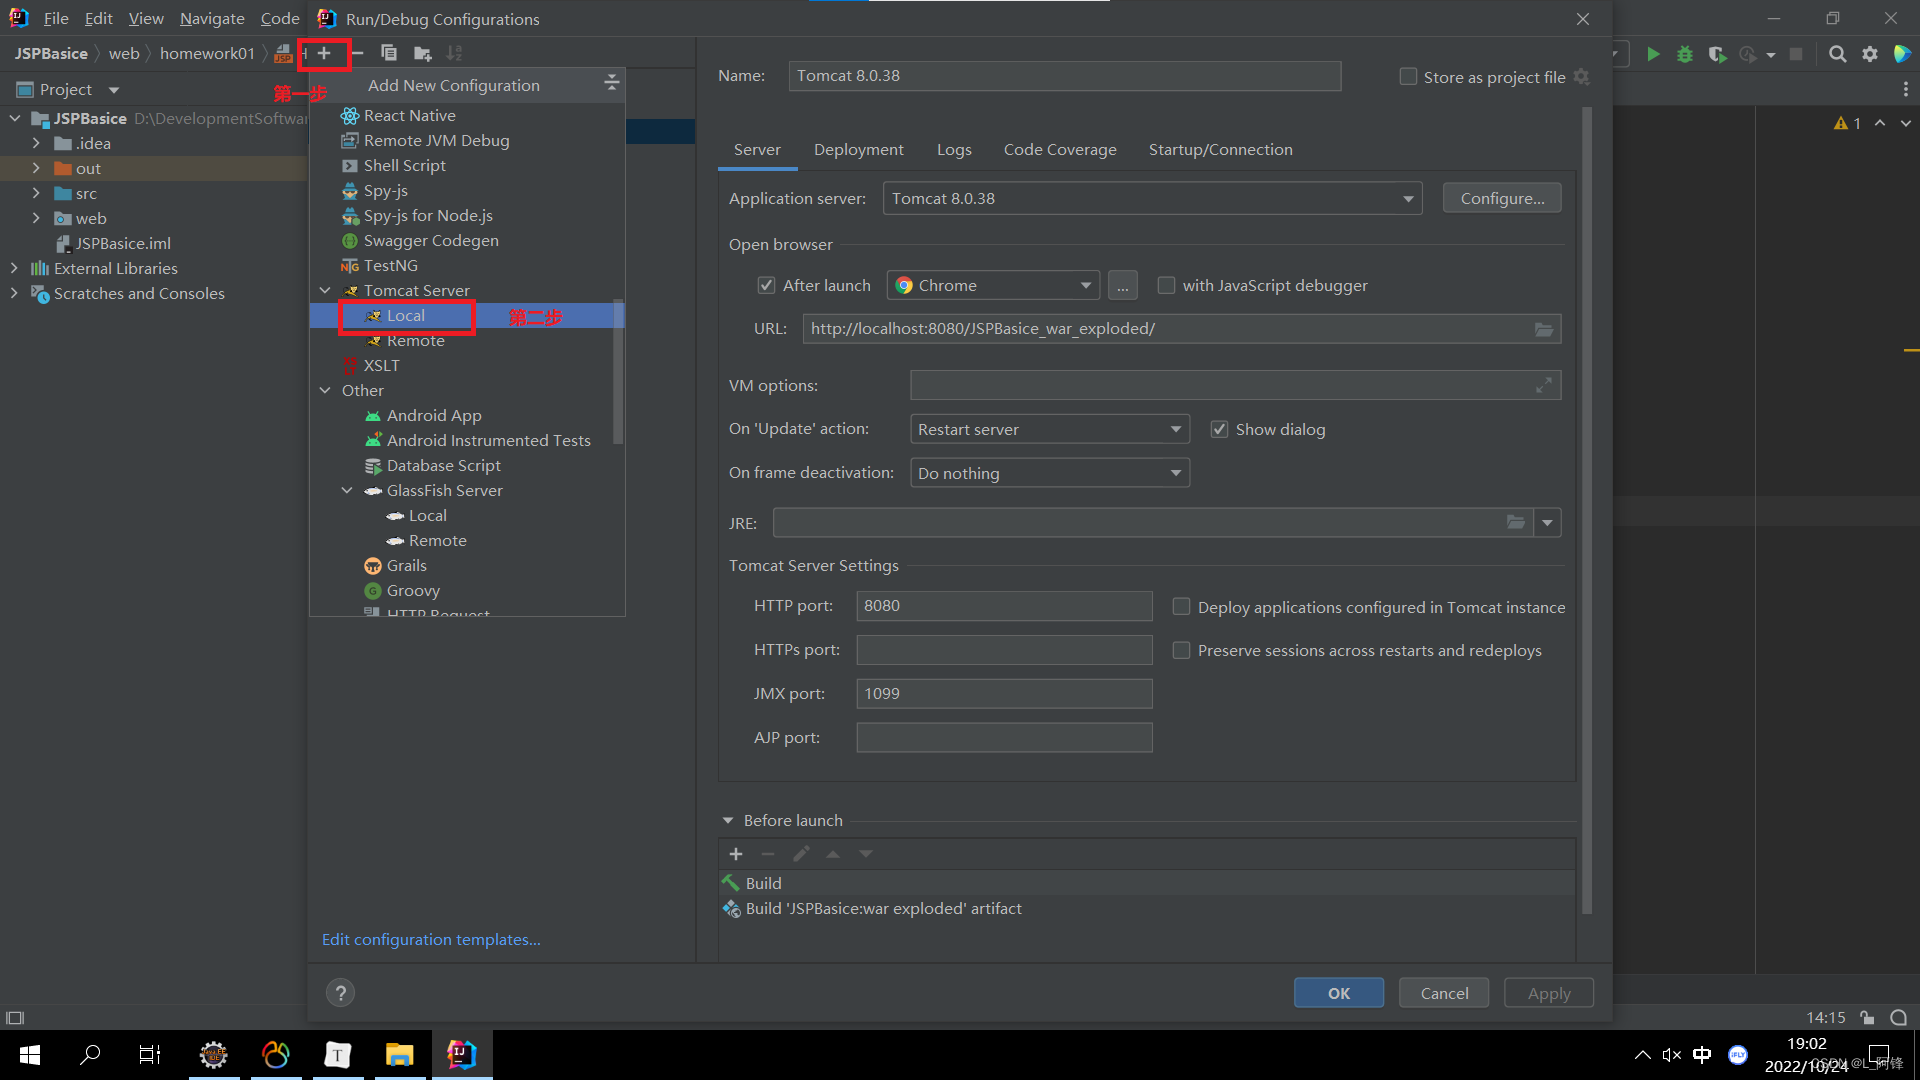Viewport: 1920px width, 1080px height.
Task: Enable with JavaScript debugger checkbox
Action: (x=1166, y=286)
